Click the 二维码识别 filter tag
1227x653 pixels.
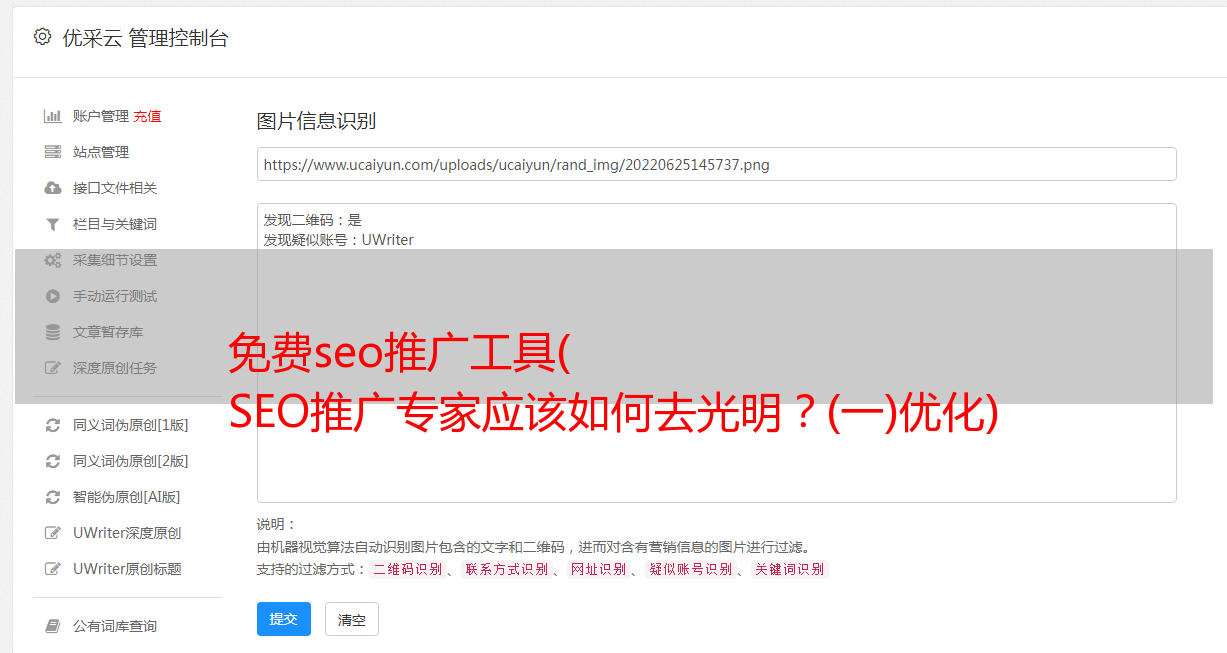[x=408, y=569]
